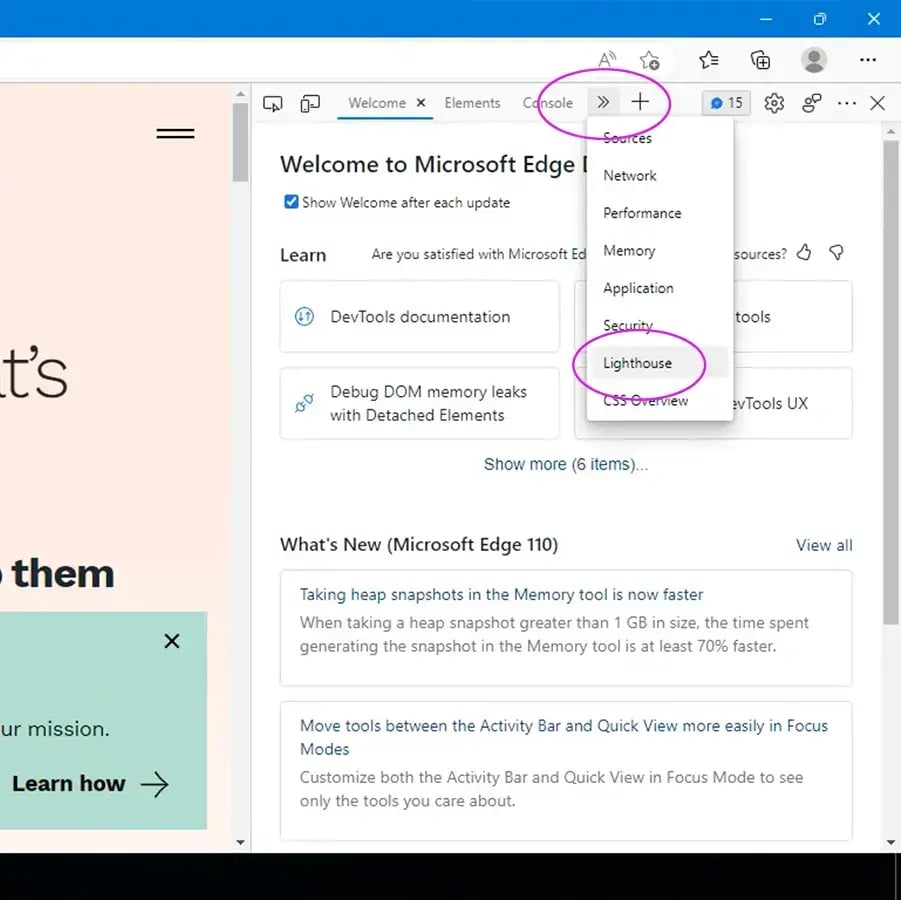
Task: Open the browser Favorites star icon
Action: tap(709, 60)
